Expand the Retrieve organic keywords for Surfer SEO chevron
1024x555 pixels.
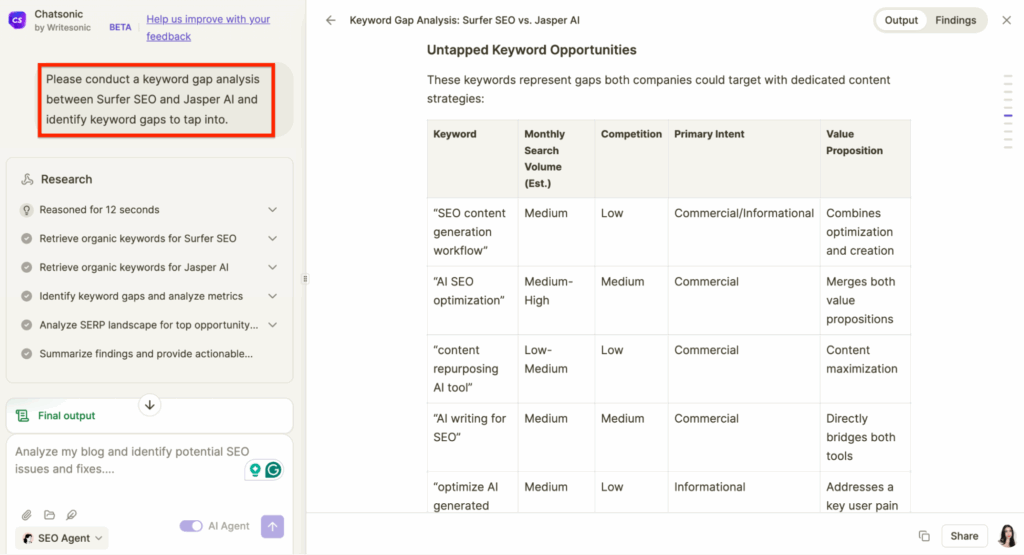272,238
